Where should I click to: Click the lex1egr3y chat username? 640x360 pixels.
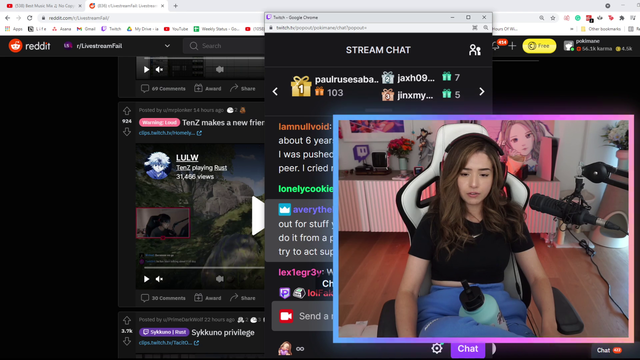pyautogui.click(x=300, y=272)
